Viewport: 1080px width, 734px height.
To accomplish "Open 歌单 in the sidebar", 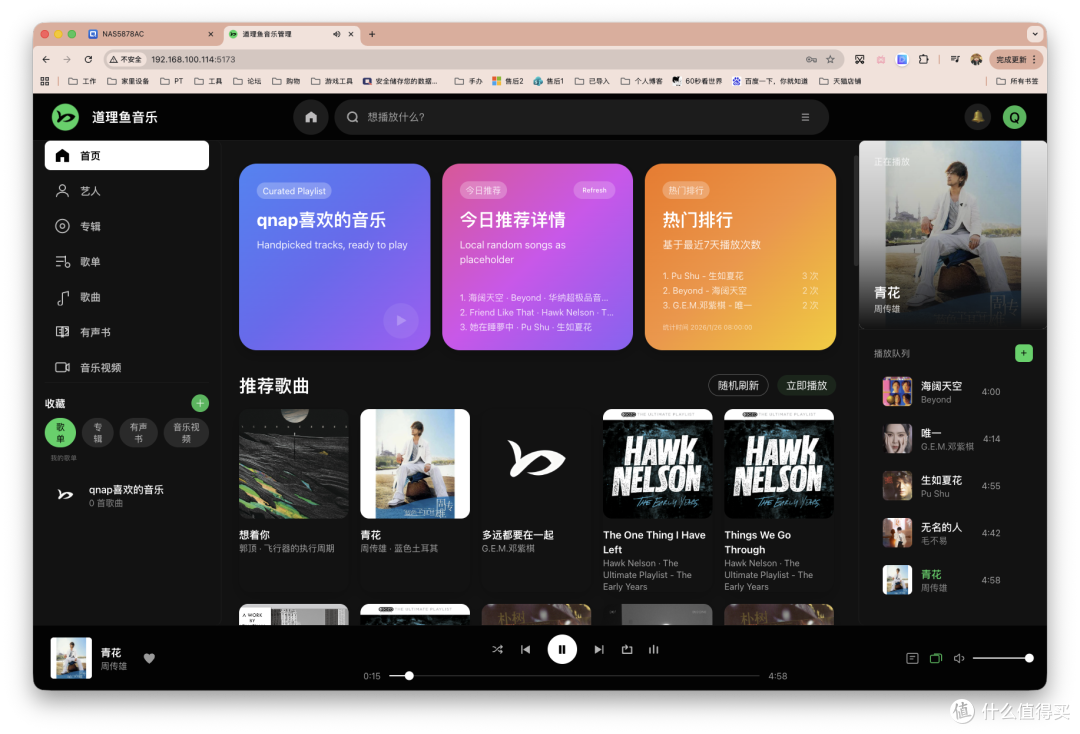I will 127,262.
